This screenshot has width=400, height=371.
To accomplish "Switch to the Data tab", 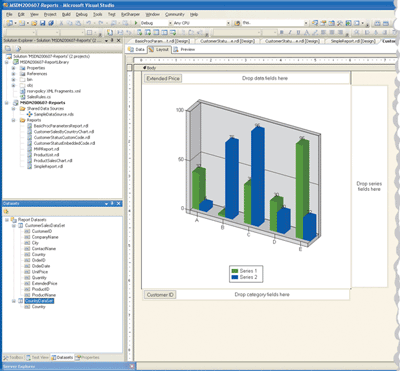I will click(136, 49).
